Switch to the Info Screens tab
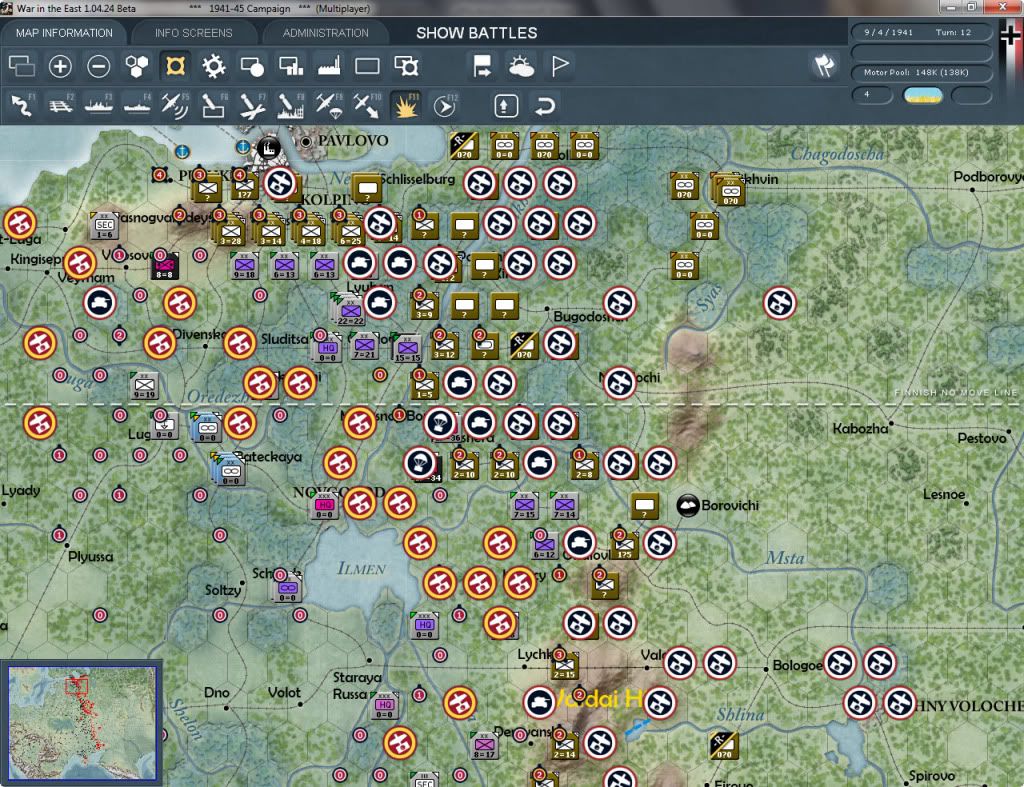1024x787 pixels. (x=193, y=33)
